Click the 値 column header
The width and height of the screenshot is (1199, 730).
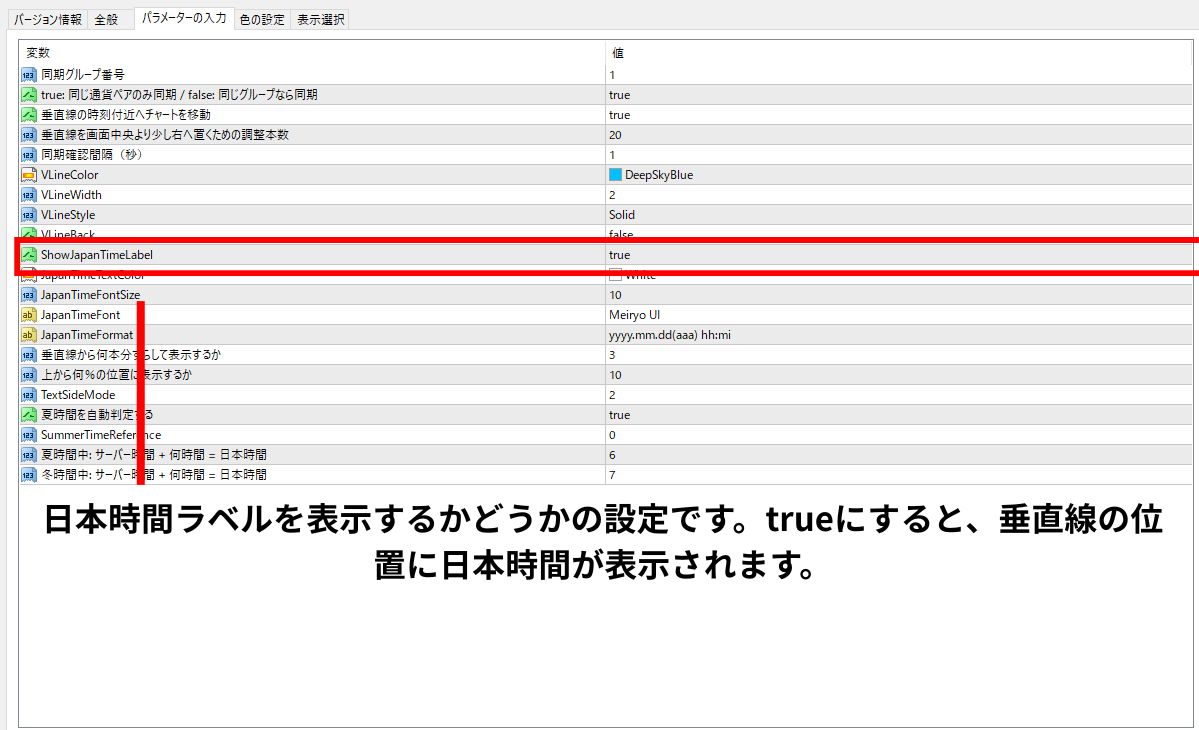[618, 53]
